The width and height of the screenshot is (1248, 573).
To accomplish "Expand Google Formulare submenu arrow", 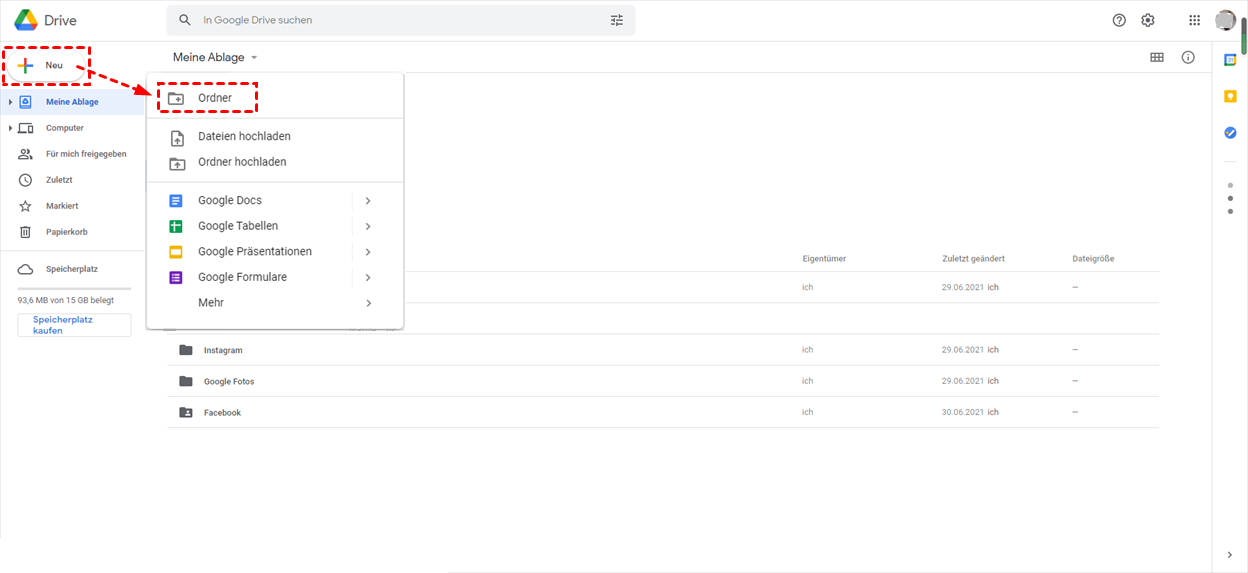I will click(x=368, y=278).
